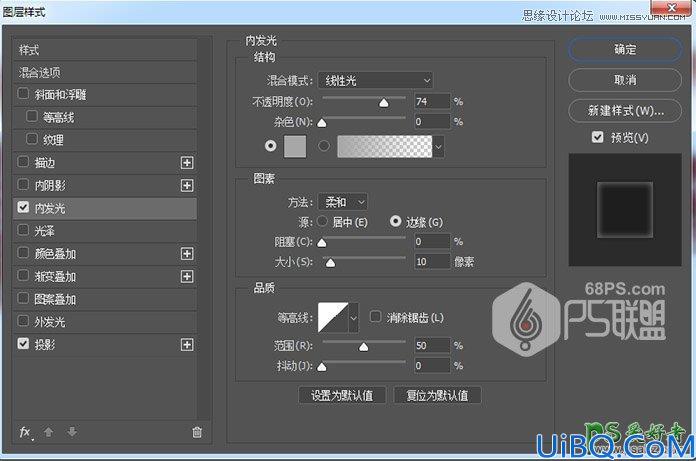
Task: Click the 复位为默认值 button
Action: tap(437, 395)
